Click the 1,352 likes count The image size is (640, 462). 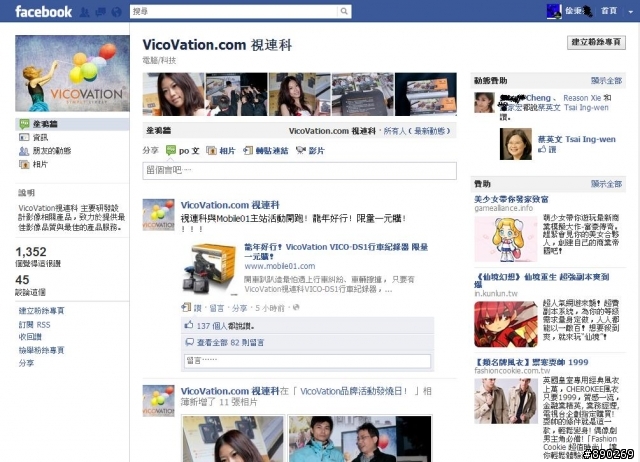tap(31, 251)
